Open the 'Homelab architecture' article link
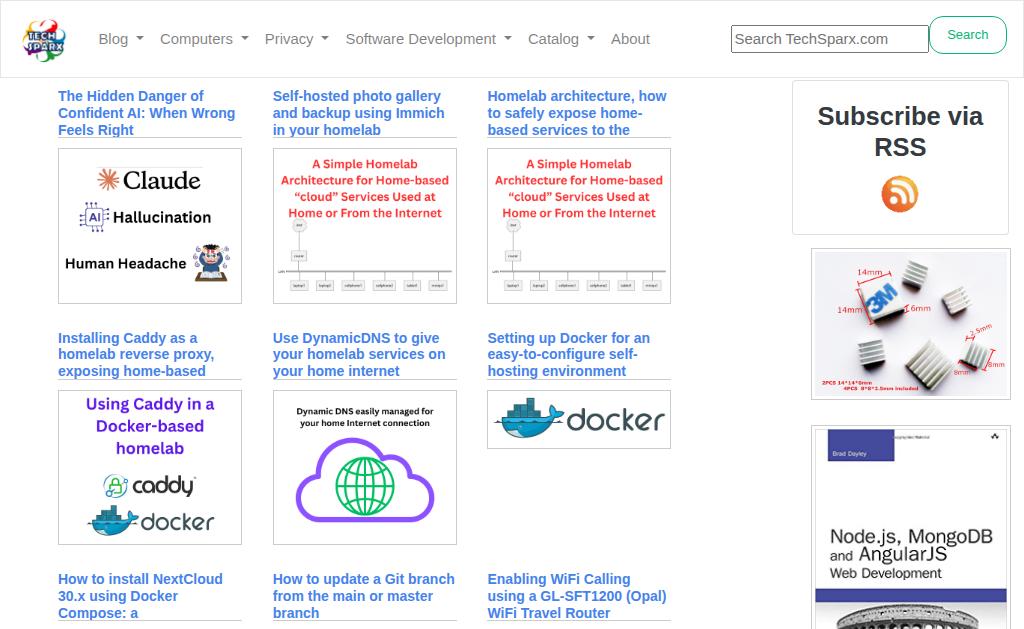This screenshot has height=629, width=1024. click(x=577, y=113)
